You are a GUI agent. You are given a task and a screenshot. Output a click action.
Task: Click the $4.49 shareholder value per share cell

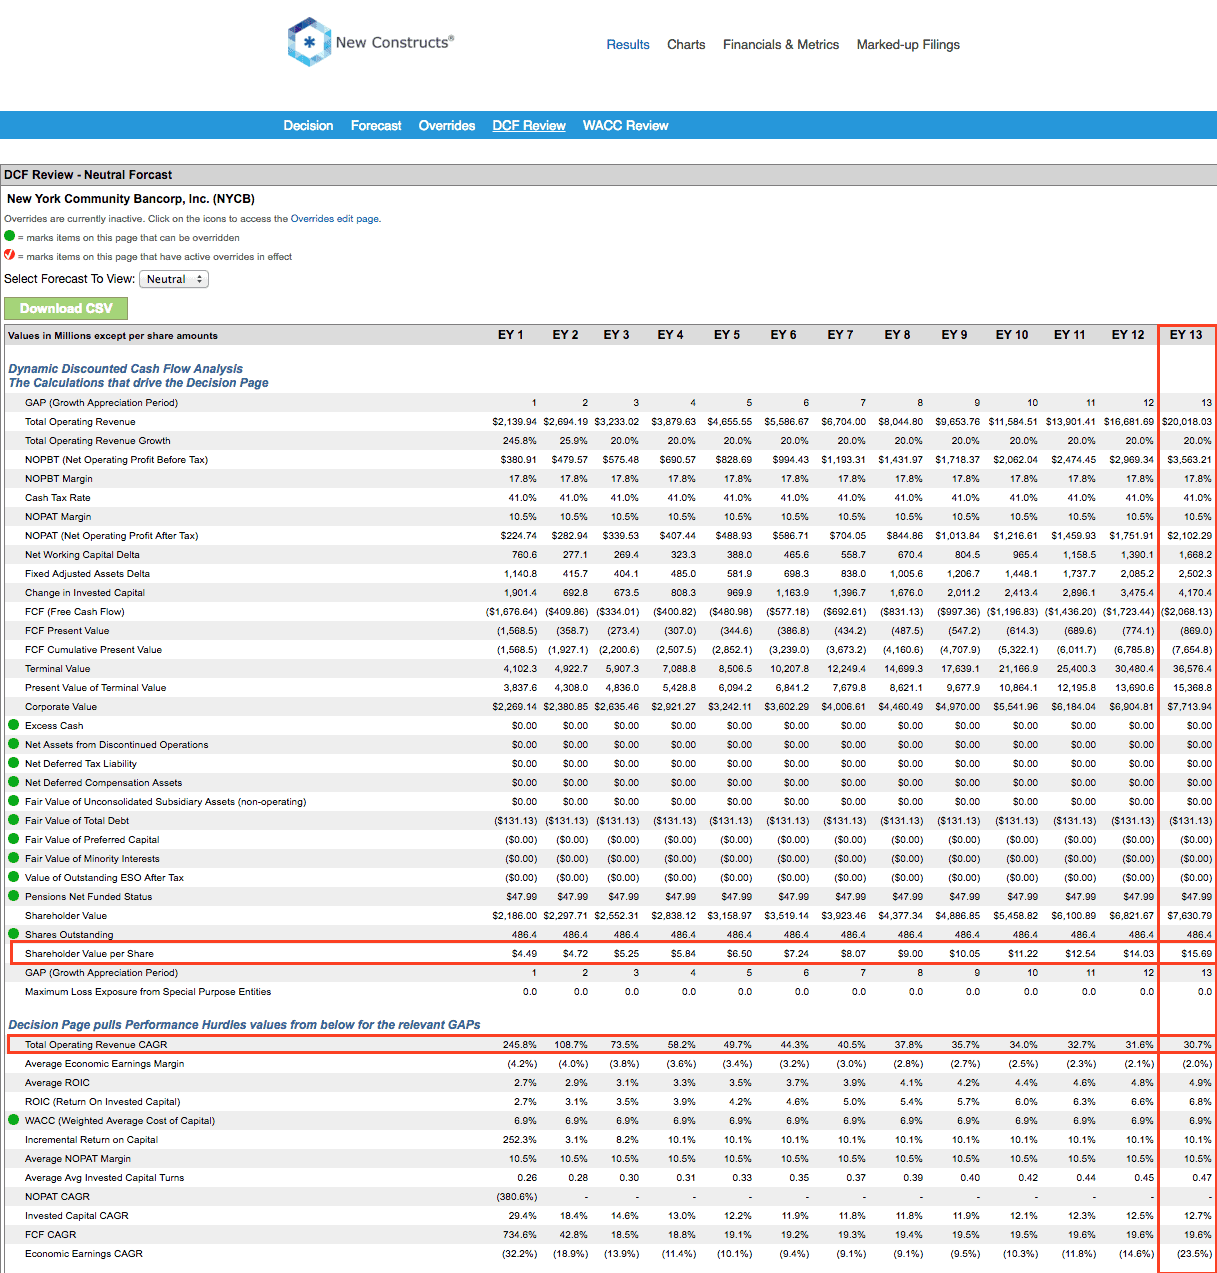(x=524, y=953)
